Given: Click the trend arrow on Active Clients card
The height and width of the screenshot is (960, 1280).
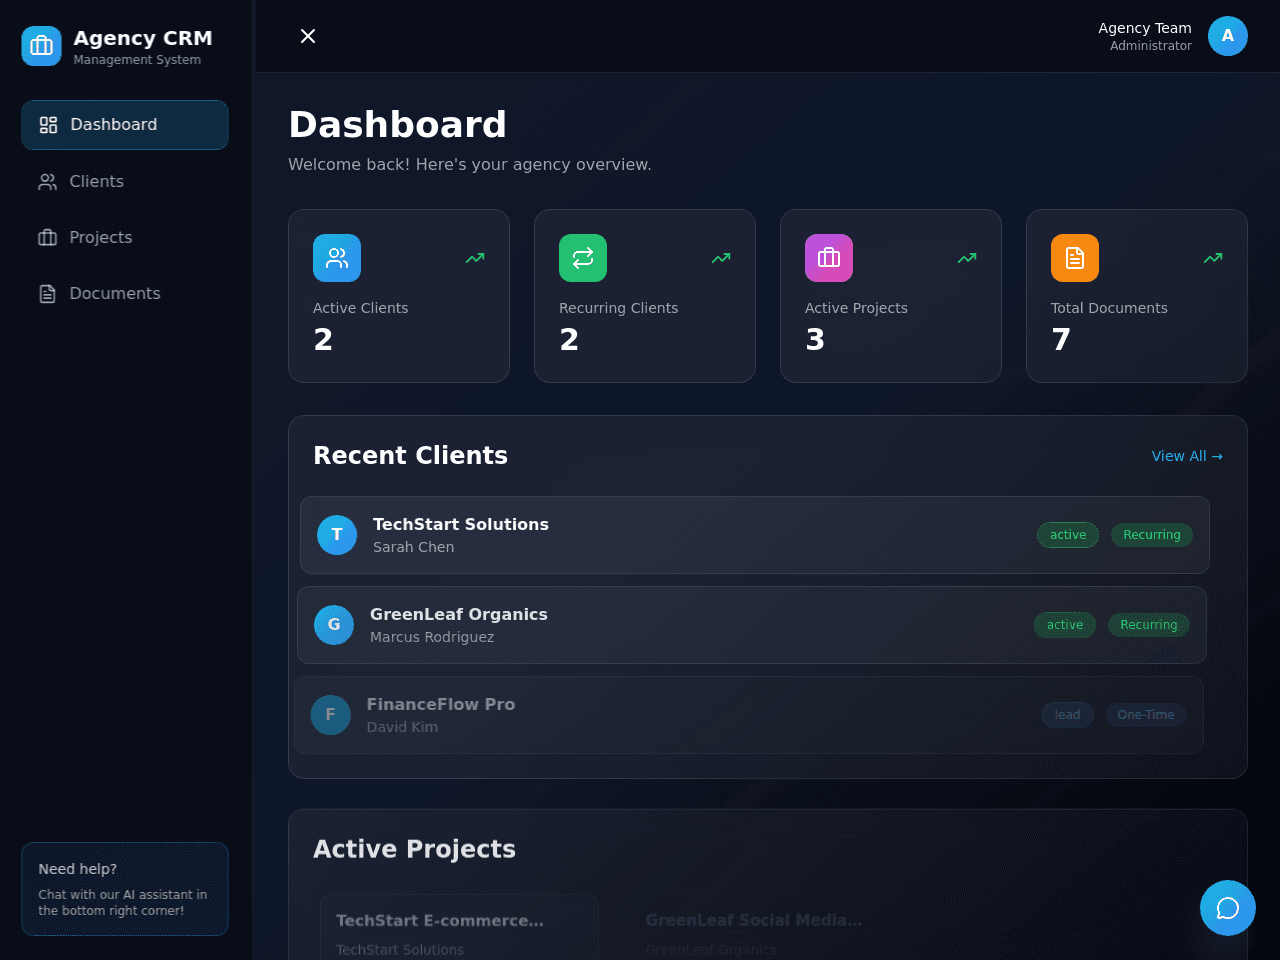Looking at the screenshot, I should point(475,258).
